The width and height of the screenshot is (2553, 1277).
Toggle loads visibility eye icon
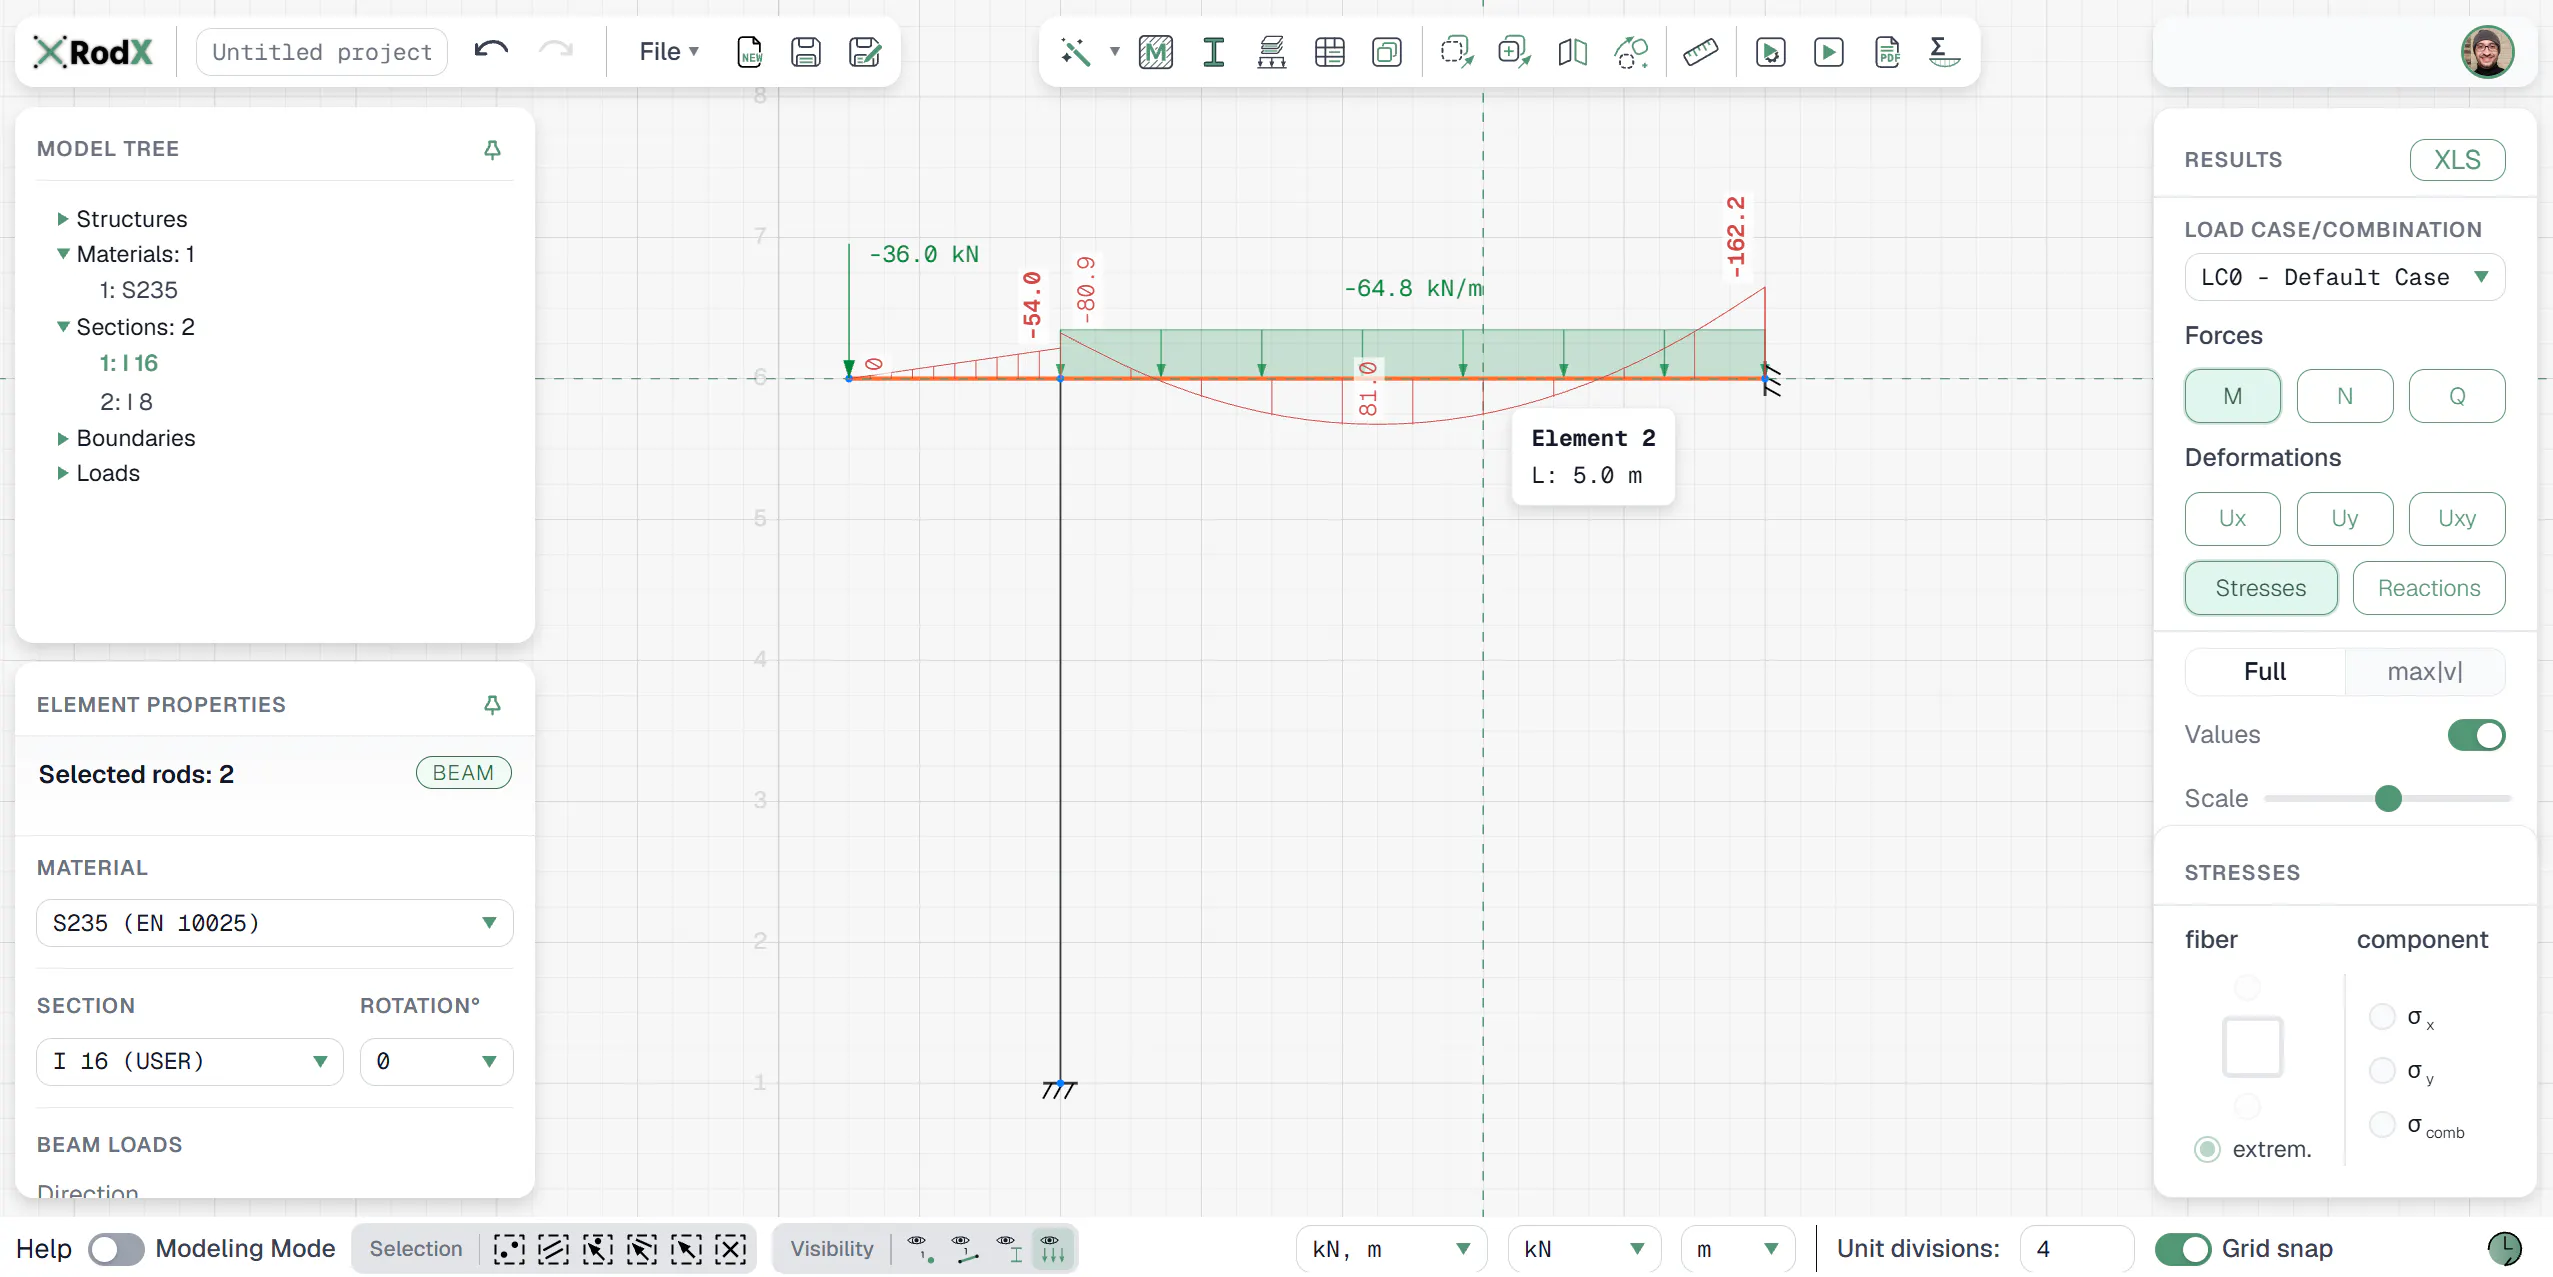(1051, 1248)
